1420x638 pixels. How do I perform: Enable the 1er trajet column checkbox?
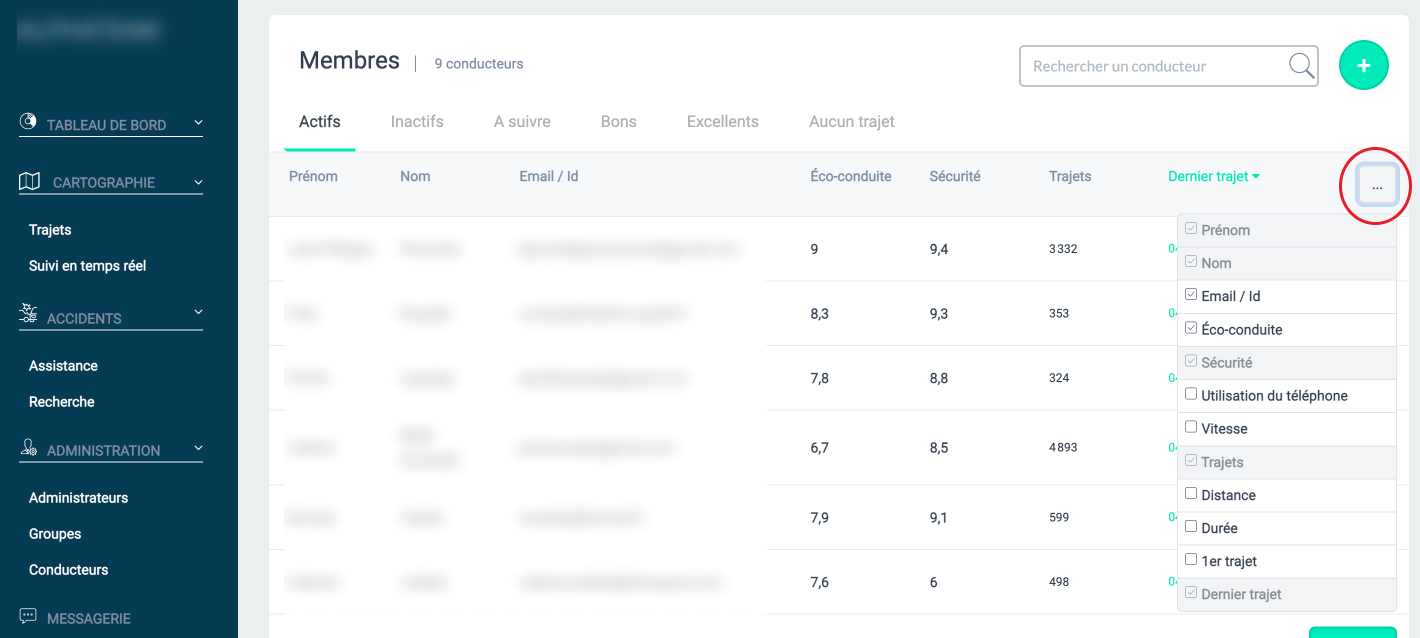coord(1191,560)
